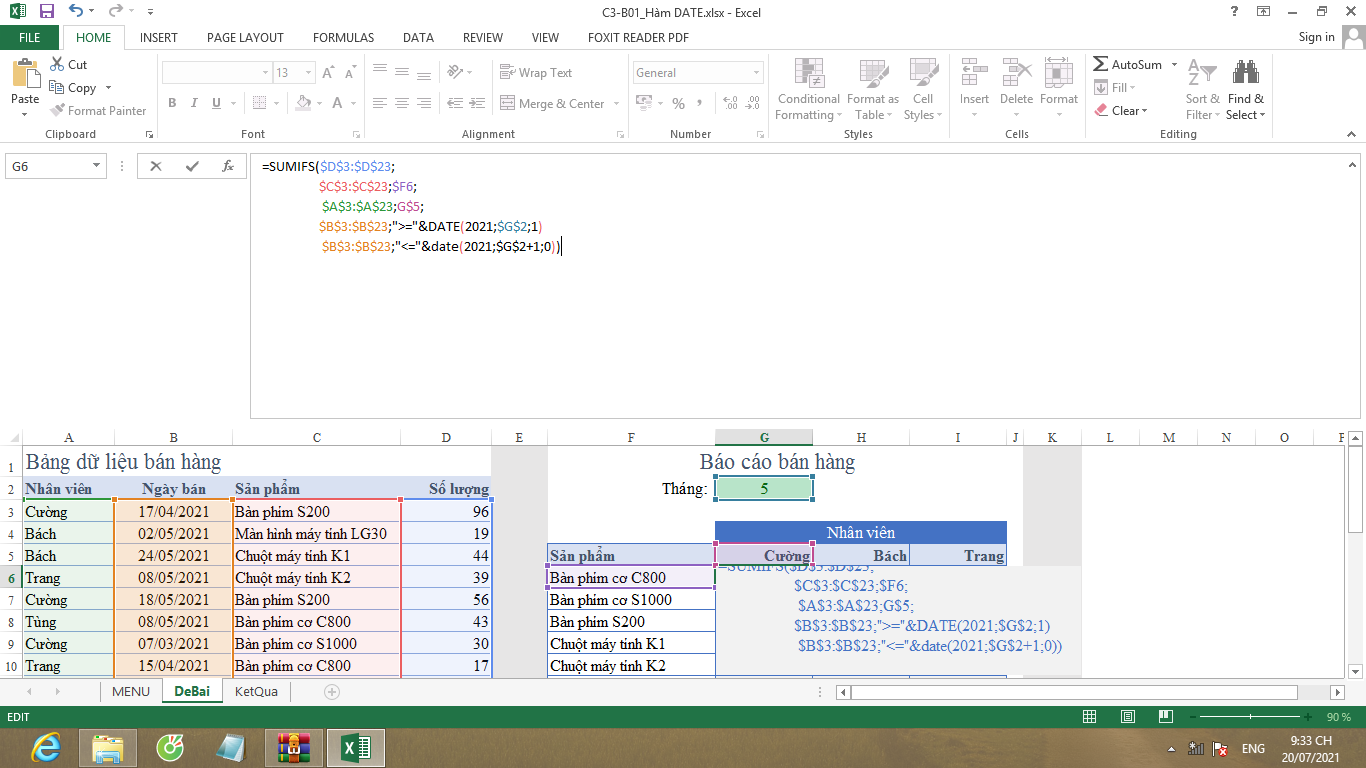
Task: Switch to the VIEW ribbon tab
Action: click(545, 37)
